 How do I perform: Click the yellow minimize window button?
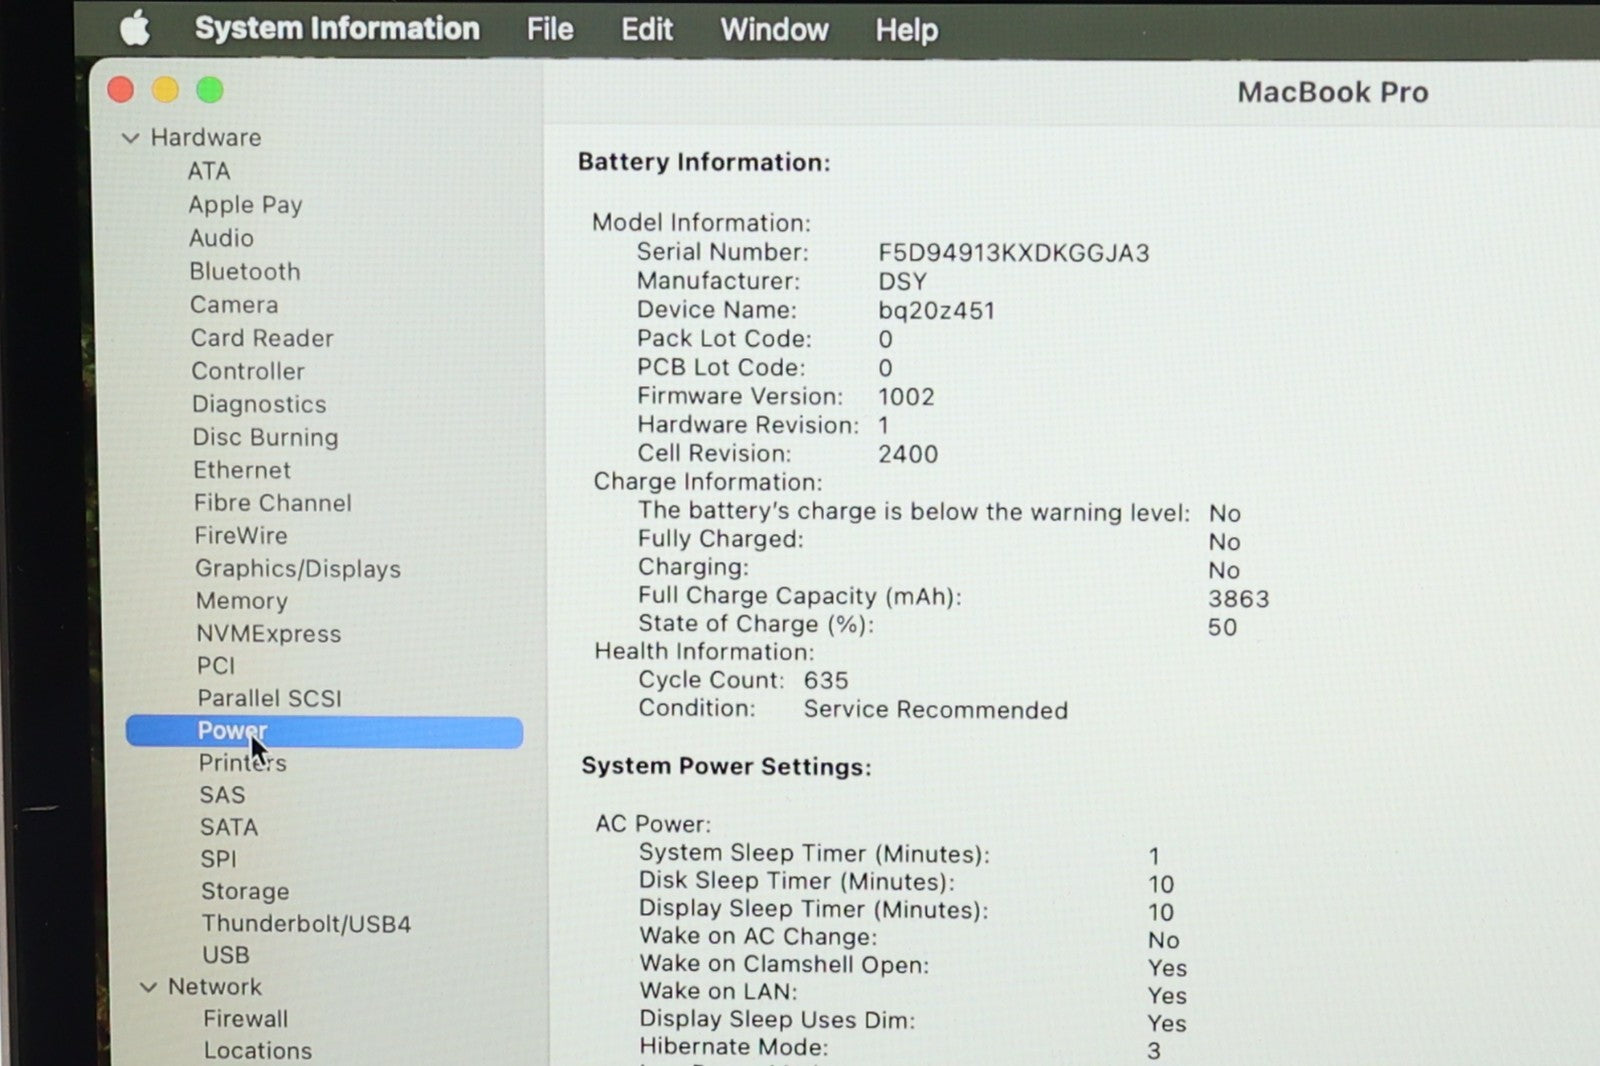click(x=165, y=90)
